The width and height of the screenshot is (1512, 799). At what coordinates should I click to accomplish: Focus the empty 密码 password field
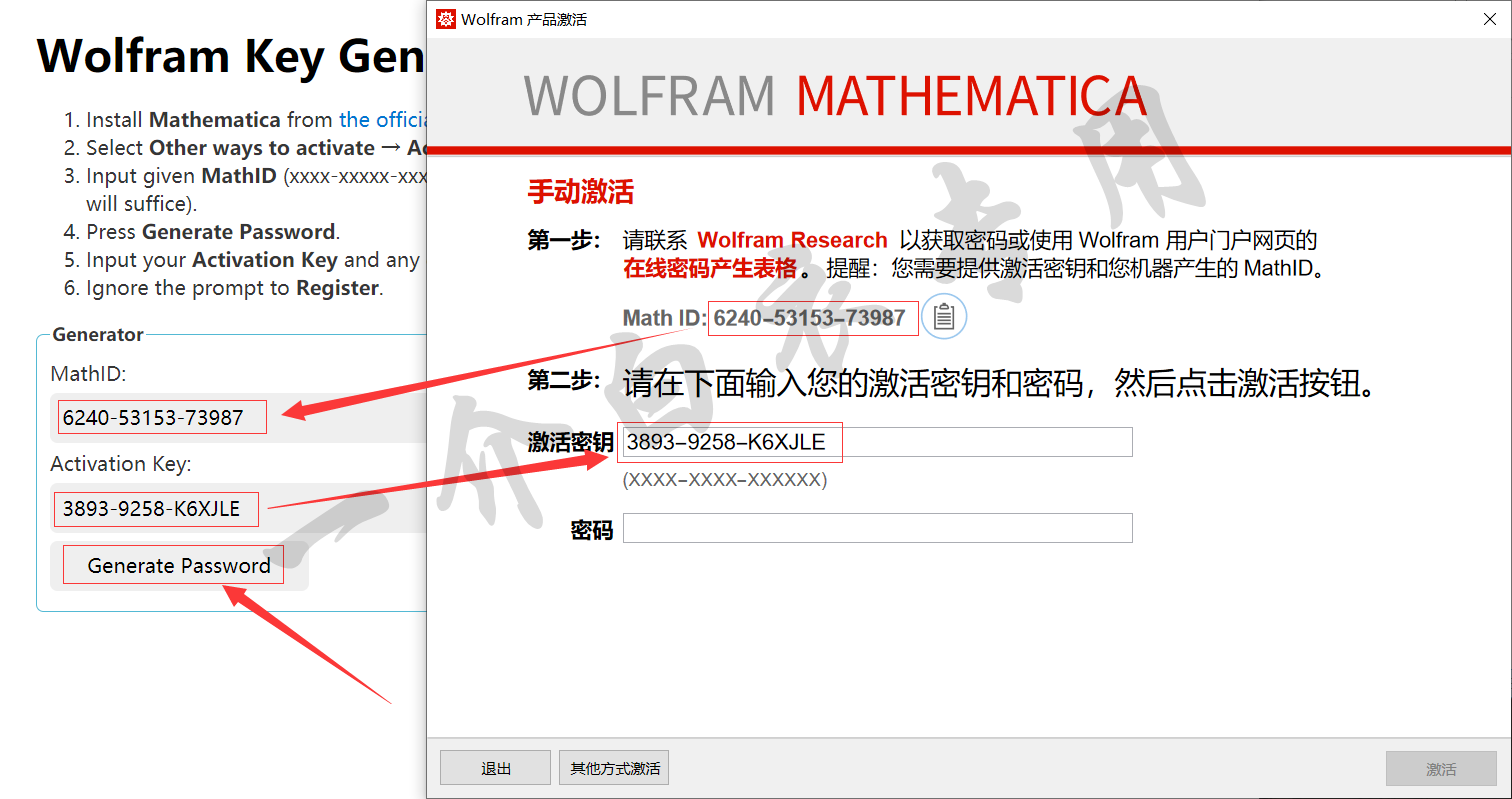click(x=877, y=528)
